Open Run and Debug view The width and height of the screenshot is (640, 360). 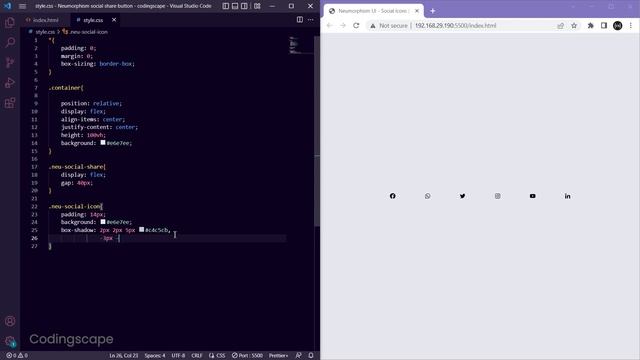(10, 82)
